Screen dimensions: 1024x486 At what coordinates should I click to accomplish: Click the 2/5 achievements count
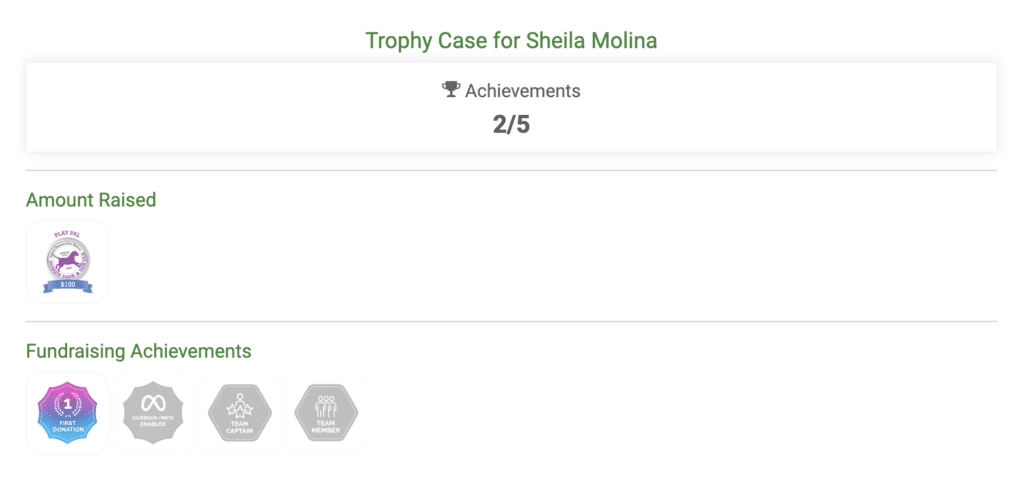pos(511,125)
